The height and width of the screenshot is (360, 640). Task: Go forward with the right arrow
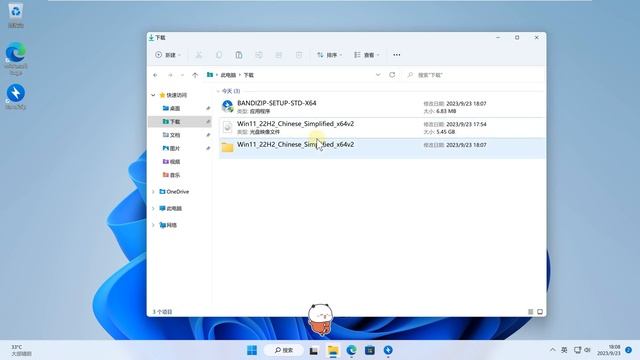[x=170, y=75]
